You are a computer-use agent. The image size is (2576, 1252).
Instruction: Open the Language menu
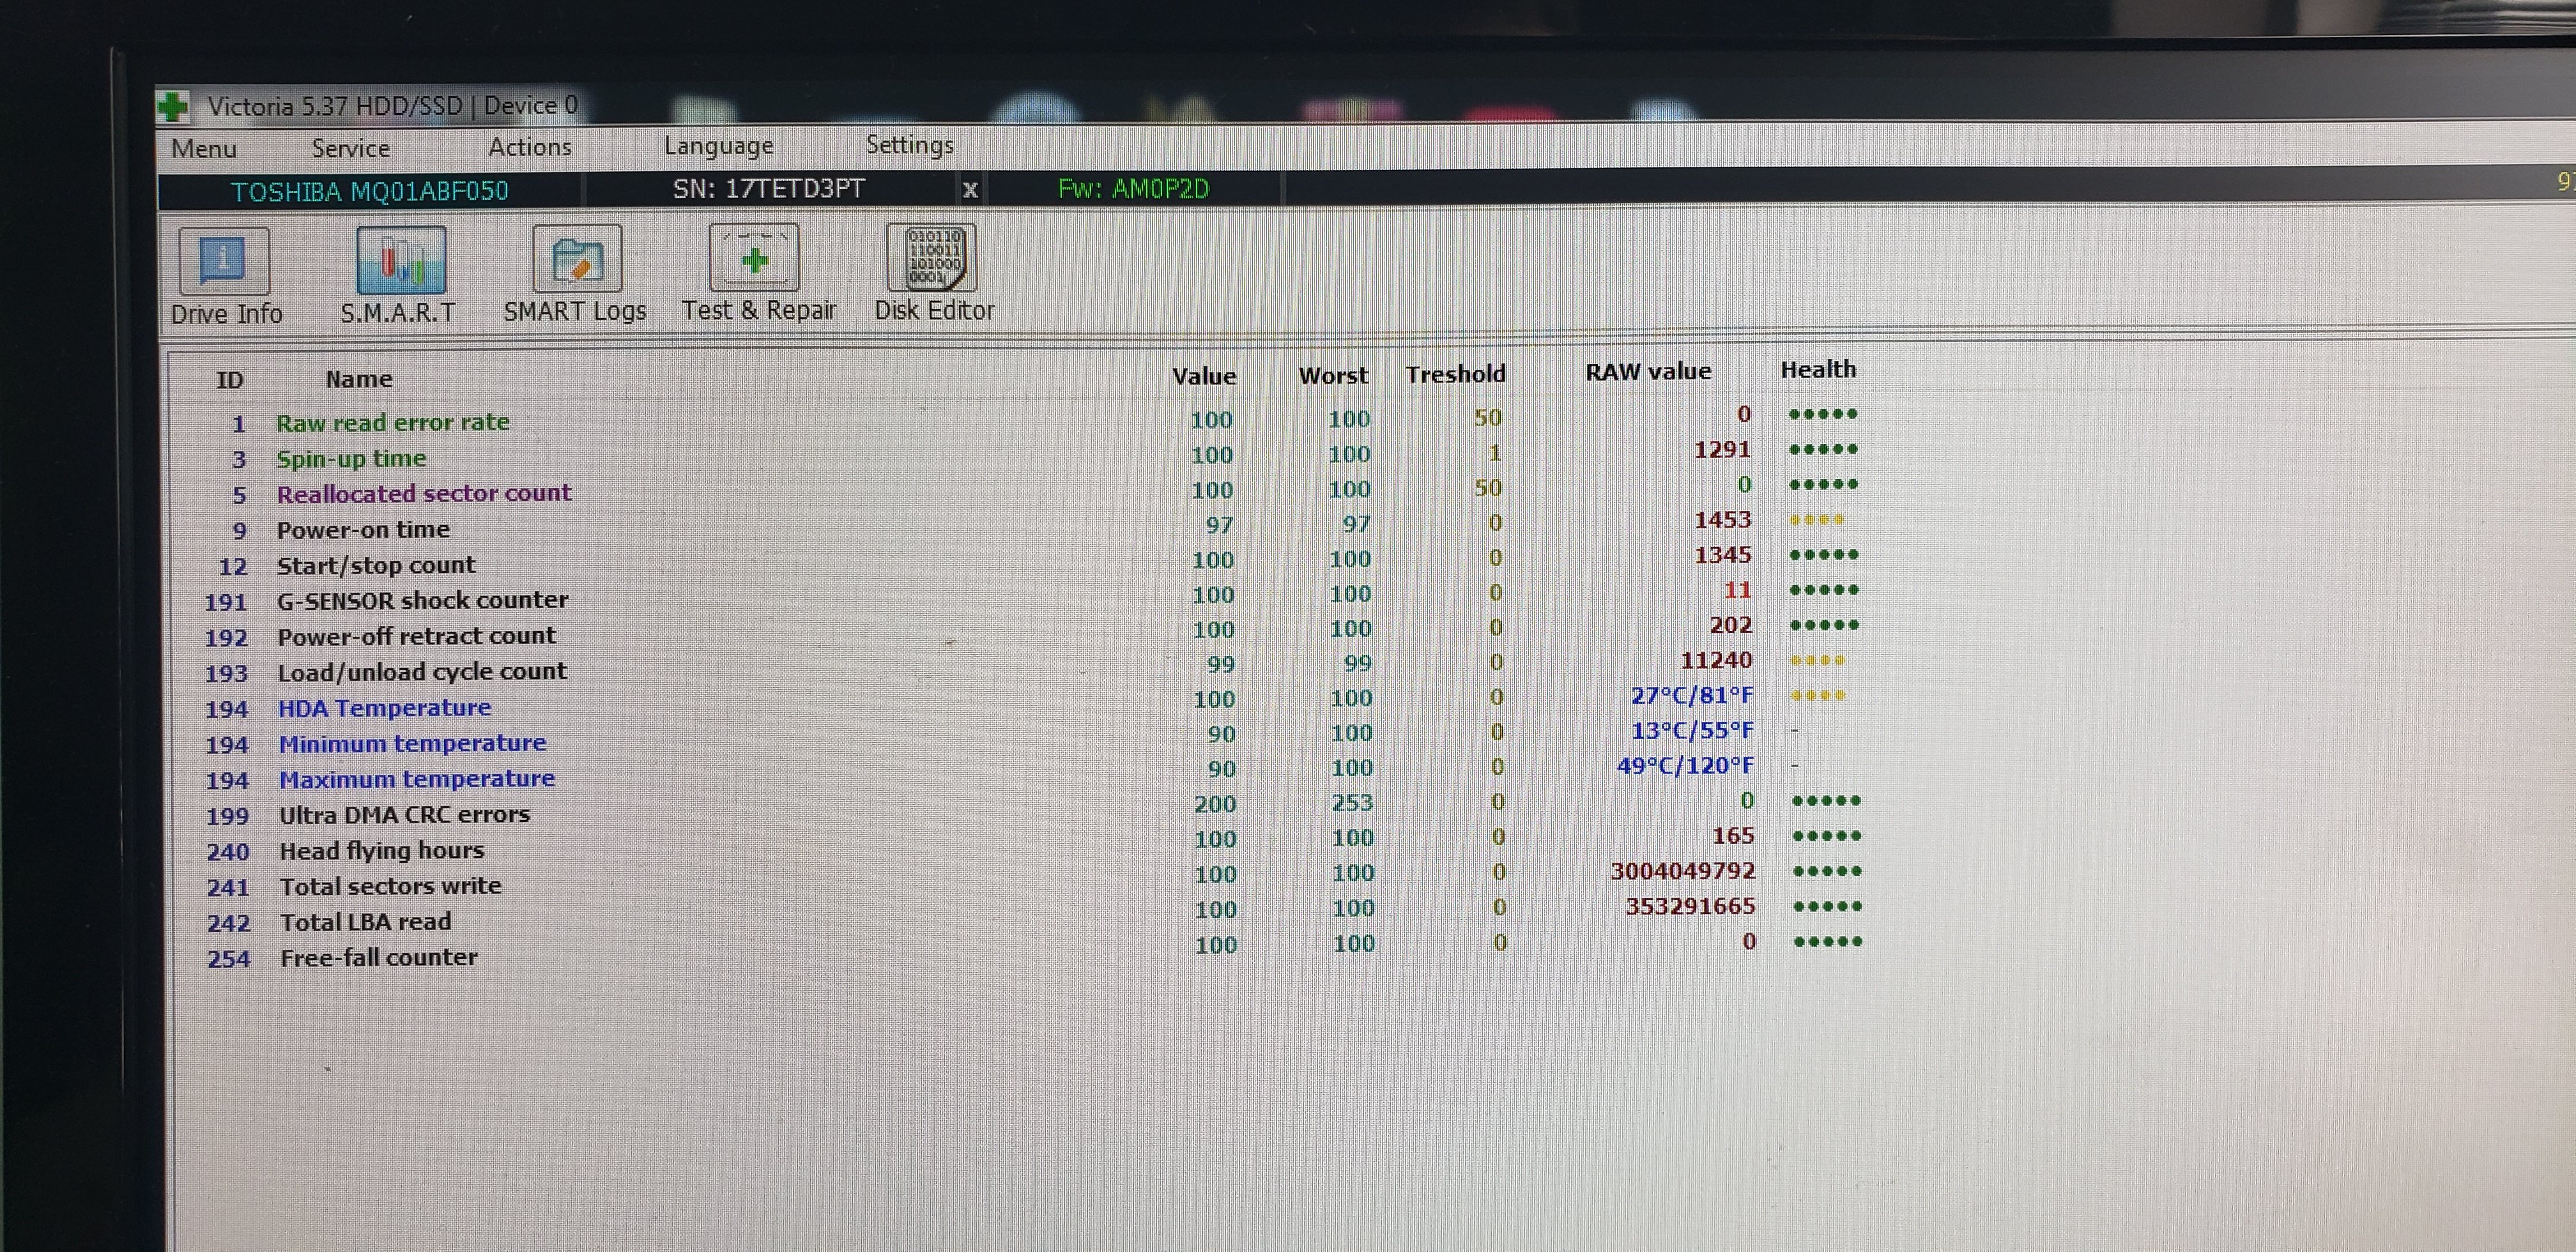[x=719, y=146]
